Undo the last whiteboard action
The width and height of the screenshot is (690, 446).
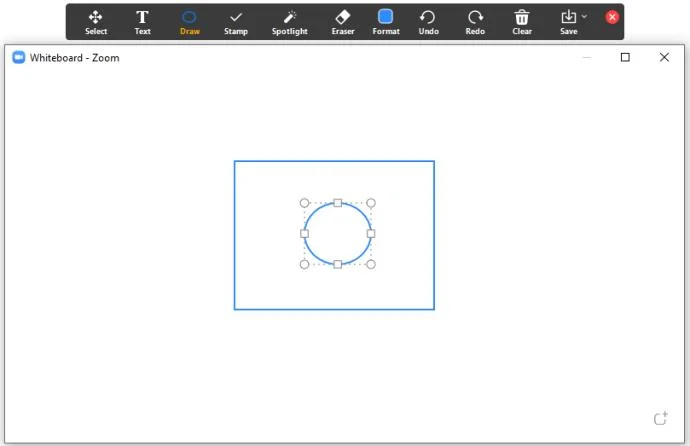(428, 22)
